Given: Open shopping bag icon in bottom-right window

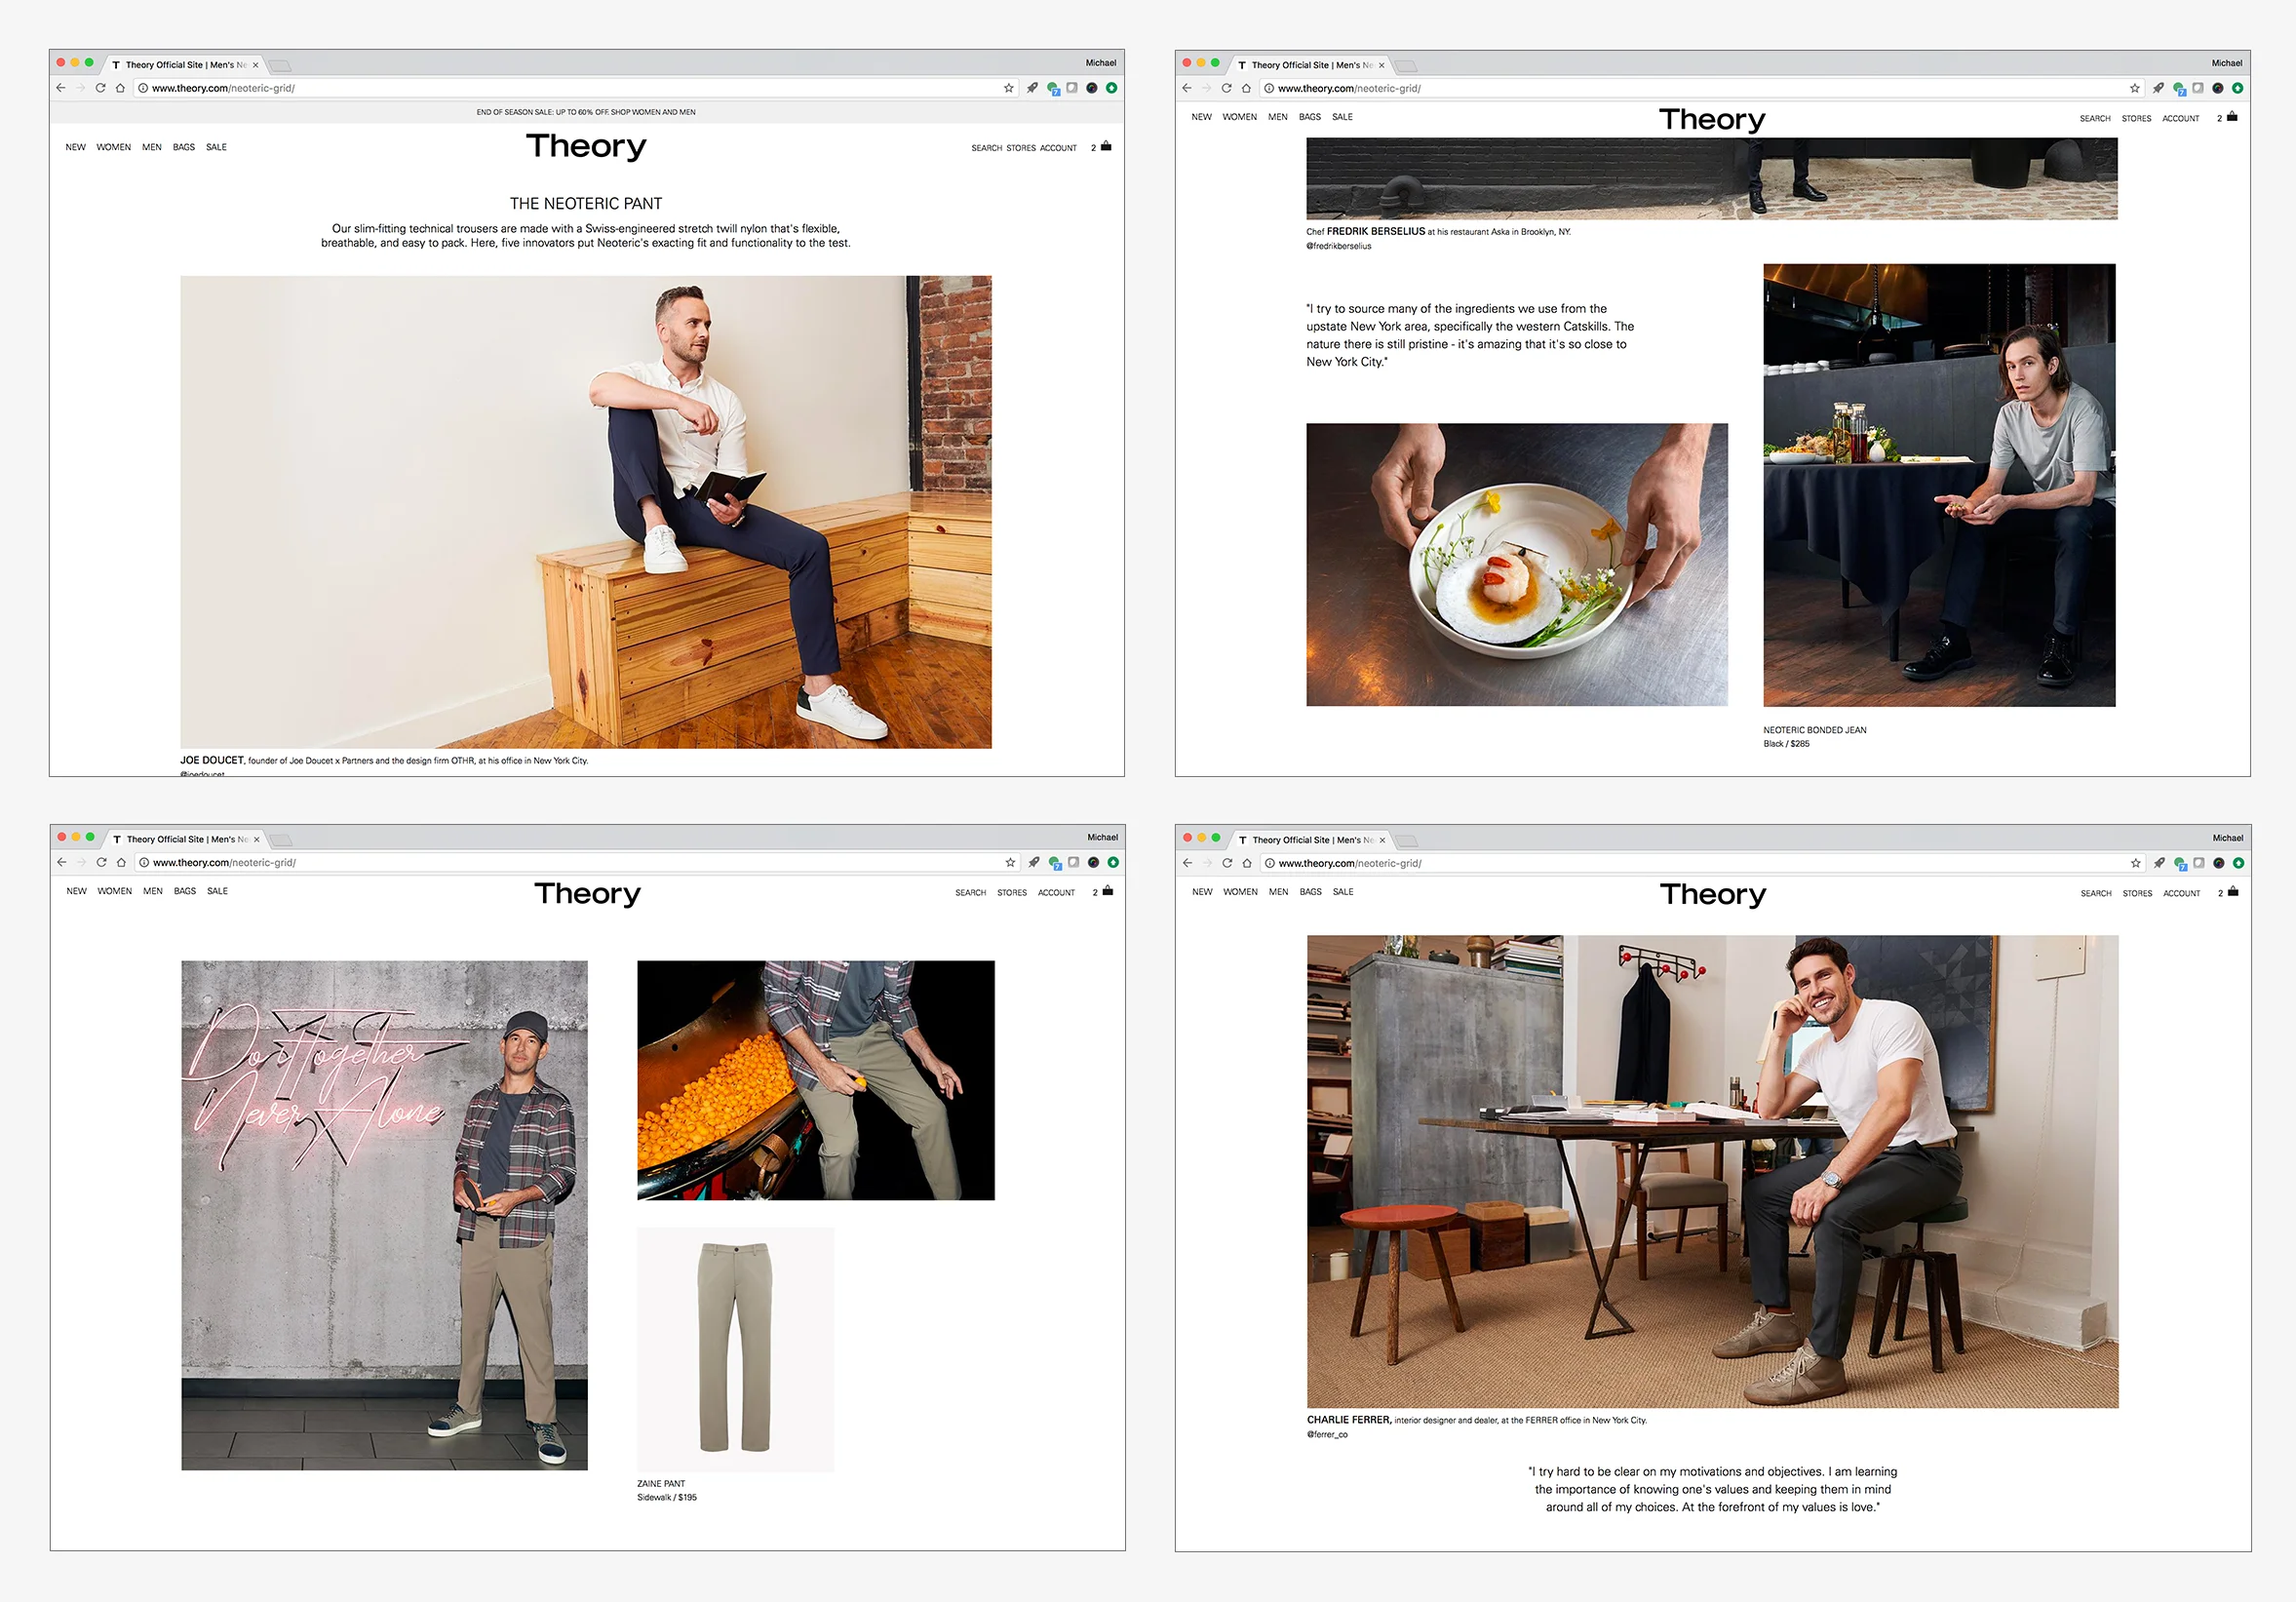Looking at the screenshot, I should click(x=2233, y=891).
